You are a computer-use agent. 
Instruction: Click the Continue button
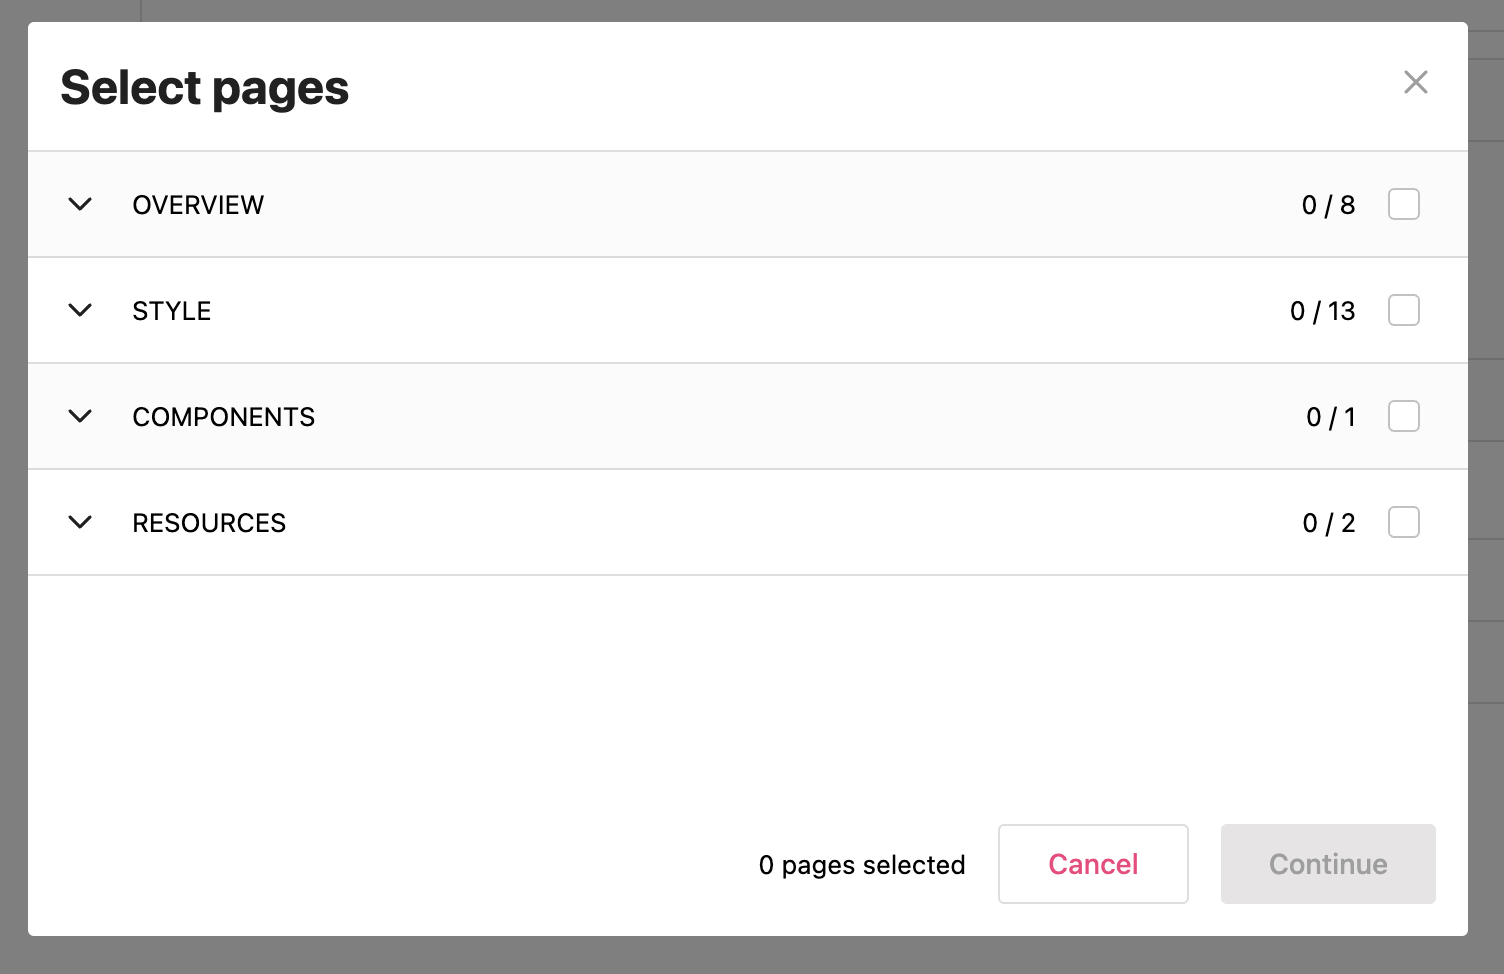coord(1328,864)
